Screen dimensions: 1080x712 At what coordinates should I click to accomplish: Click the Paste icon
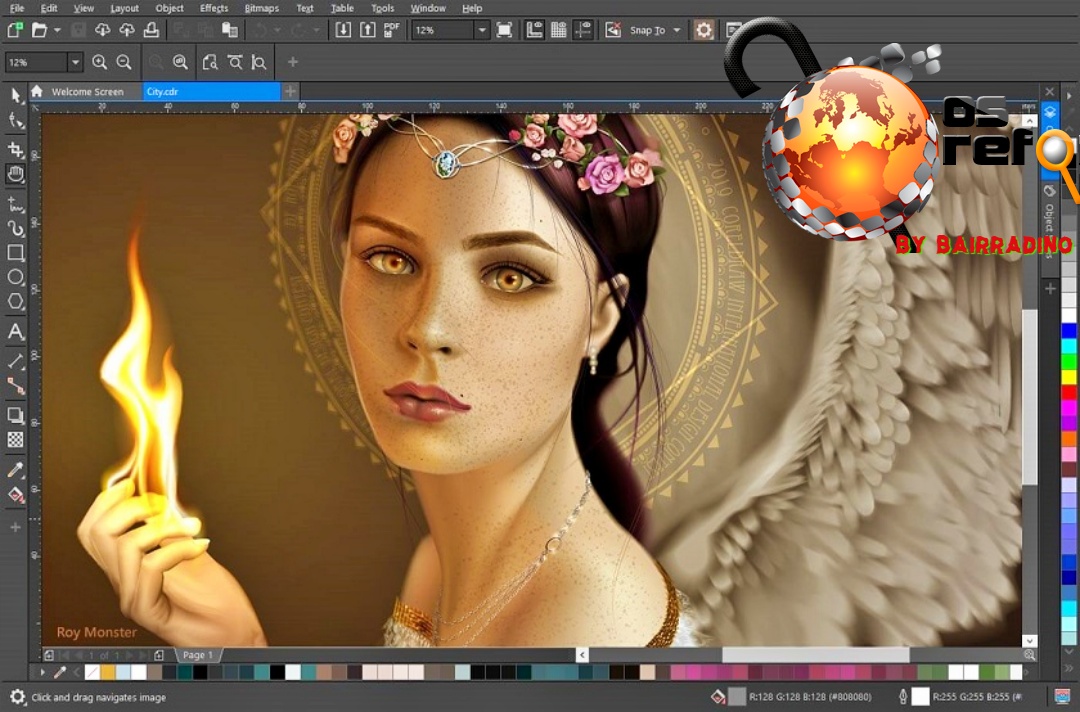[x=229, y=30]
